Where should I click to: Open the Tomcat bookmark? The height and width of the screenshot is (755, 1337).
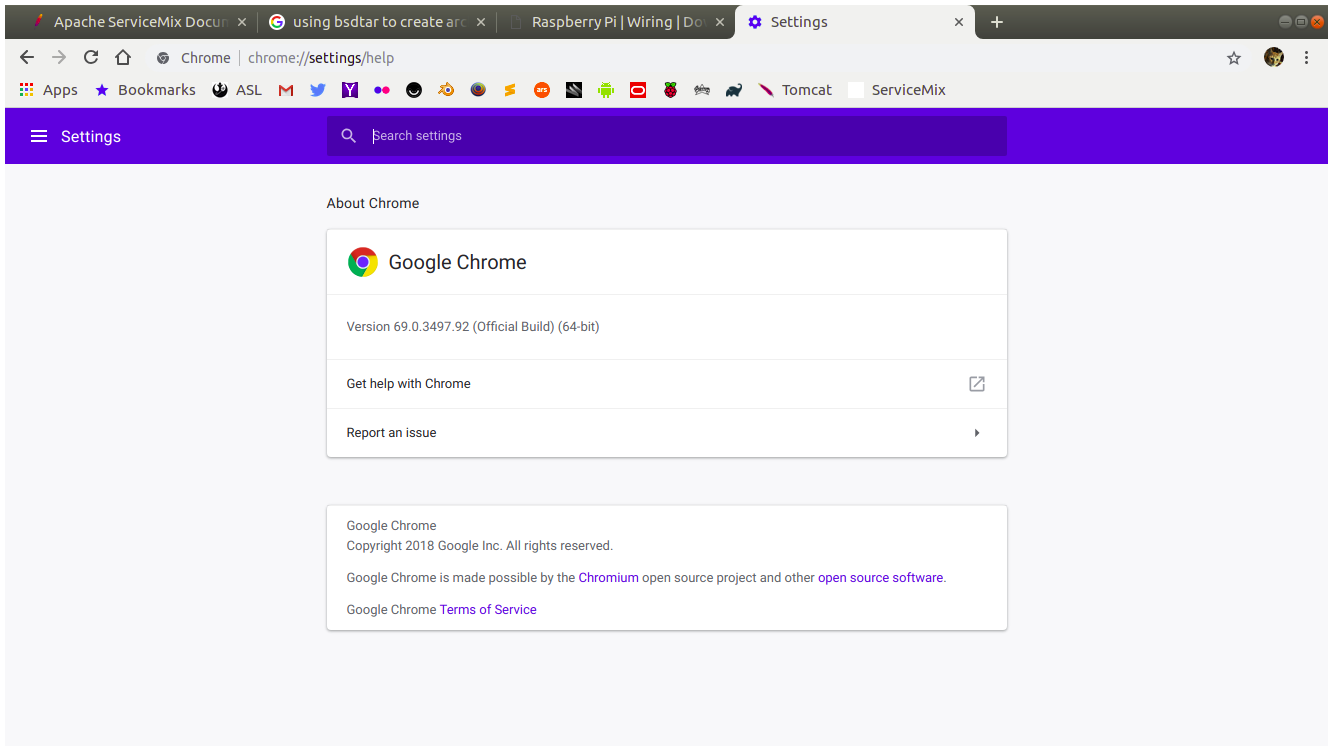795,90
